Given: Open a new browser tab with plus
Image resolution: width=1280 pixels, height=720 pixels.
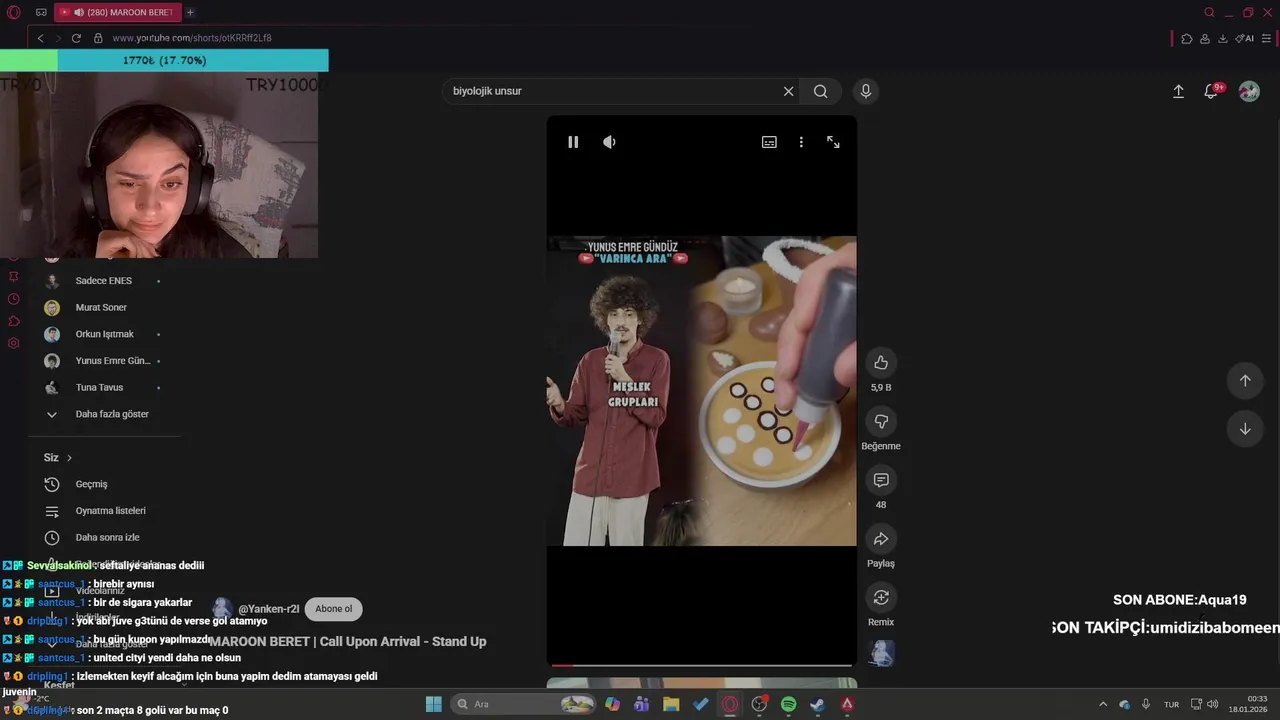Looking at the screenshot, I should coord(190,12).
